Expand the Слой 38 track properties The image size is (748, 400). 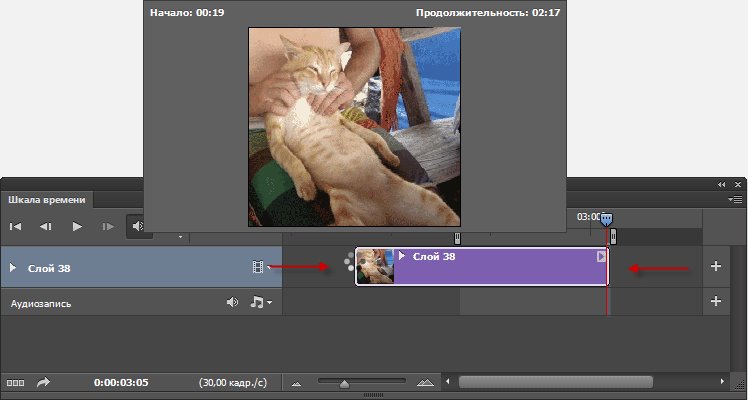13,267
